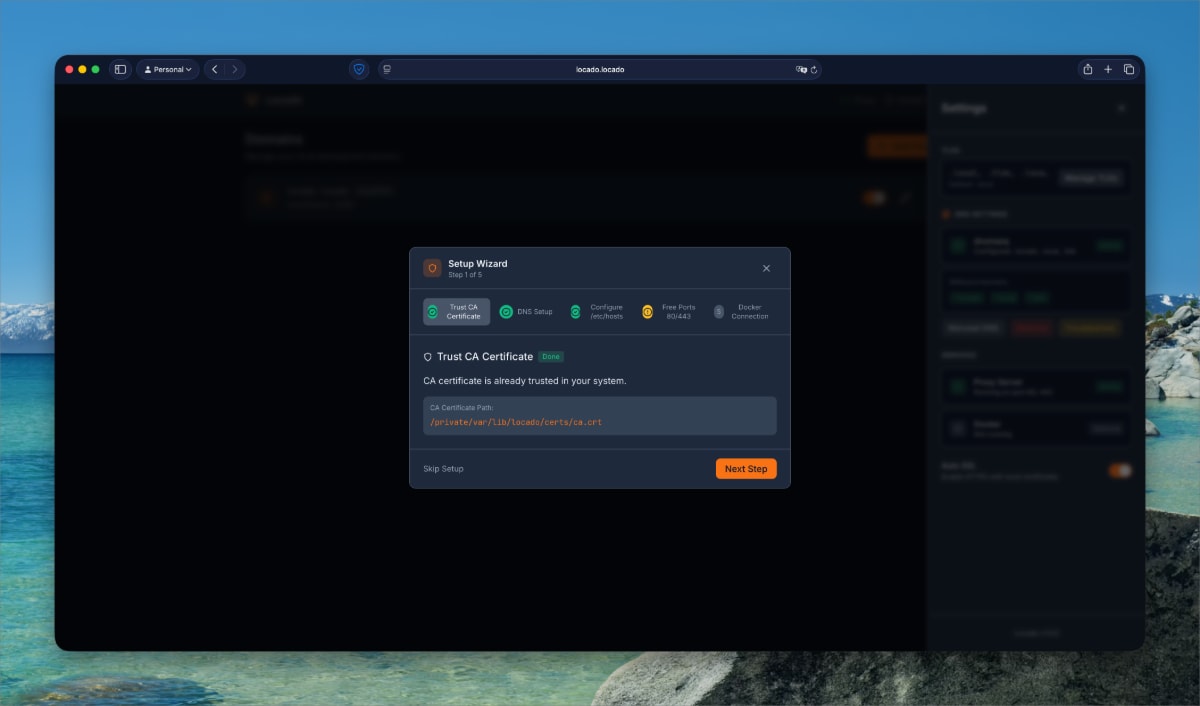Click the Configure /etc/hosts green status icon
This screenshot has width=1200, height=706.
point(575,311)
